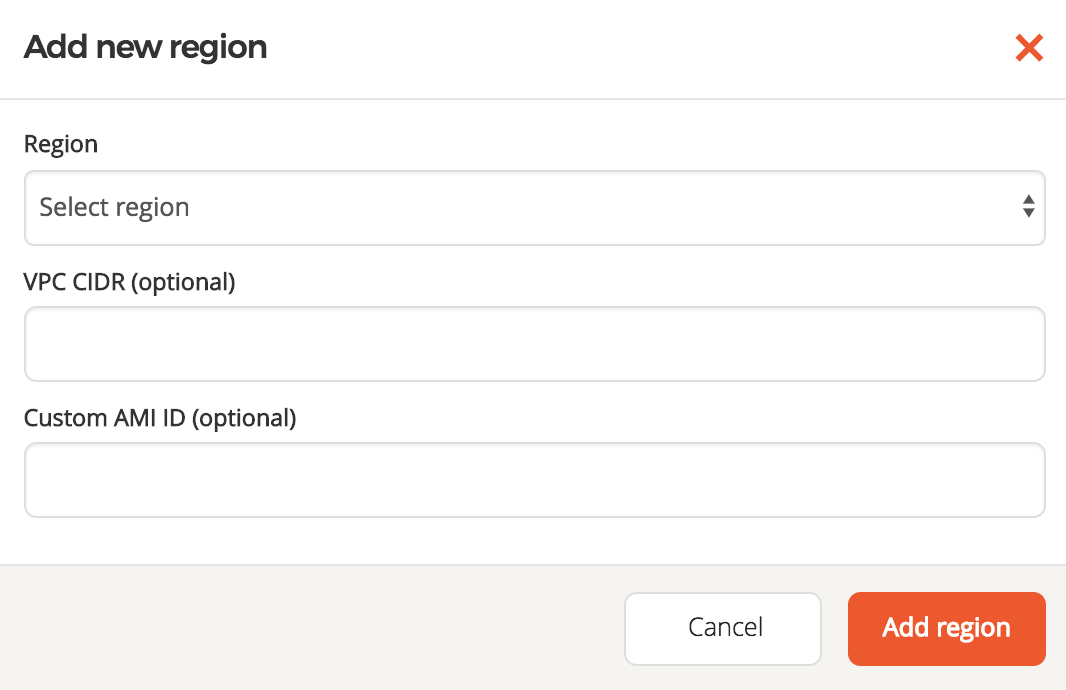
Task: Click the Add new region dialog title
Action: [x=145, y=47]
